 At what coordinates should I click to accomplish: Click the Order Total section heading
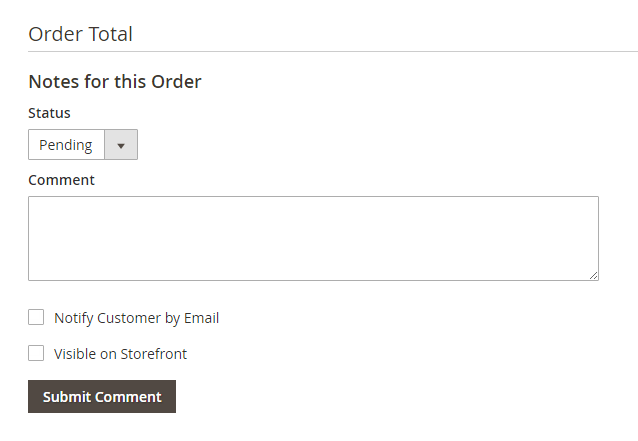click(x=81, y=34)
